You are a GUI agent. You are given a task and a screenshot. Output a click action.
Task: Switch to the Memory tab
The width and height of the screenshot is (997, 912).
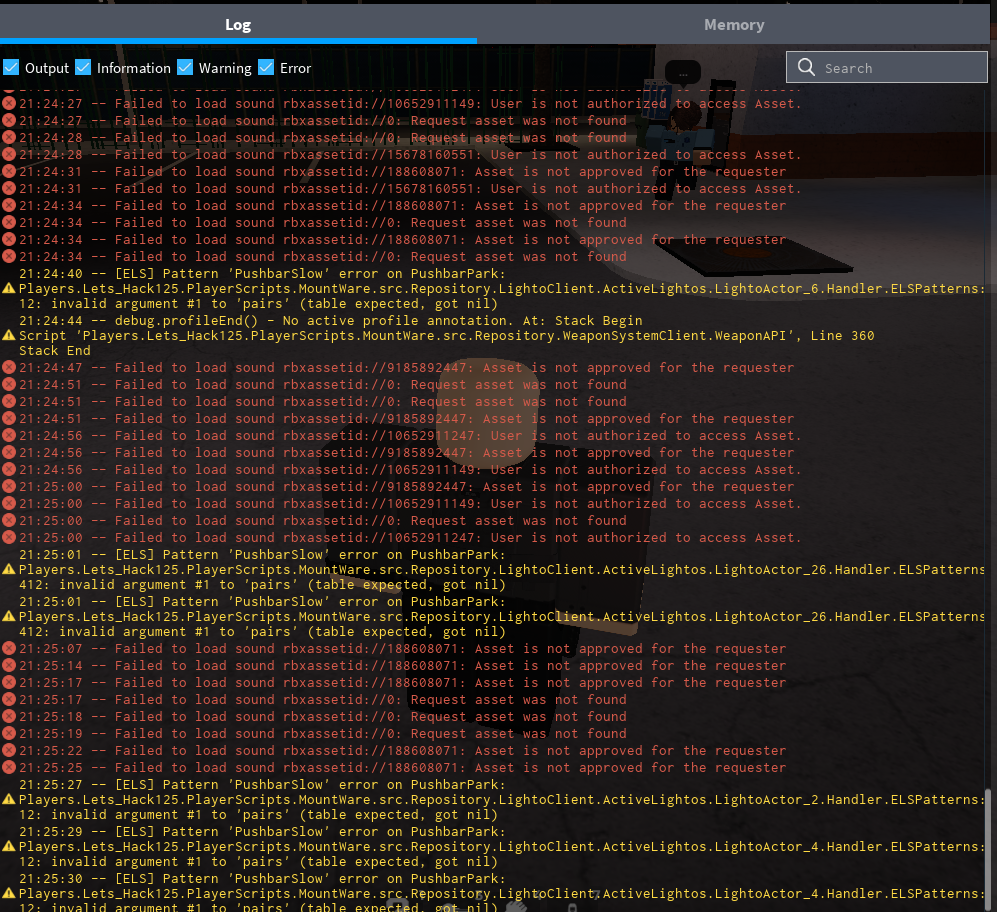[x=734, y=25]
